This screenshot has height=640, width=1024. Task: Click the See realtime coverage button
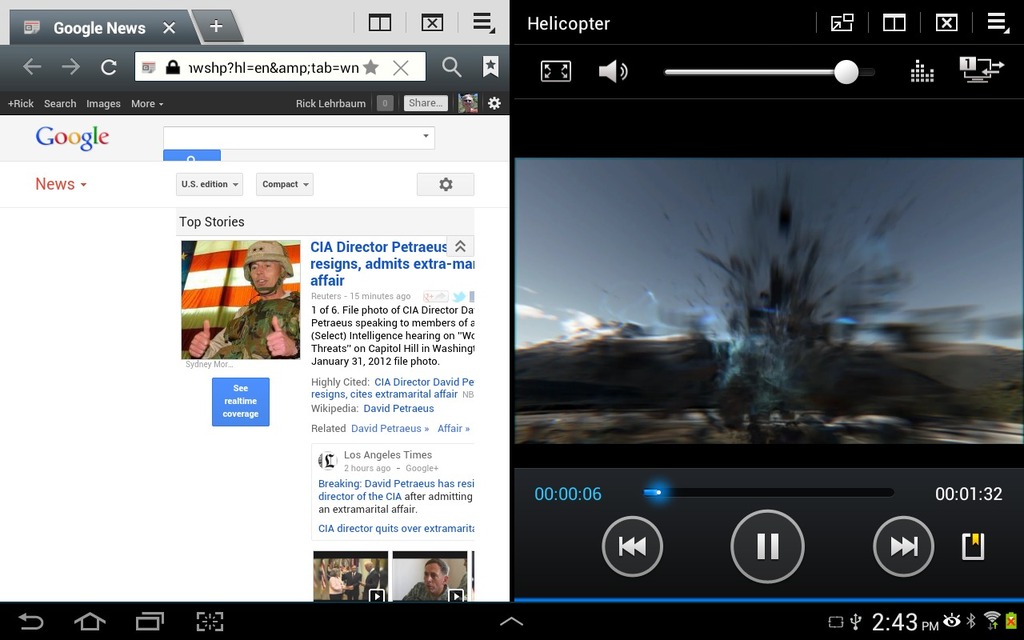pos(240,401)
